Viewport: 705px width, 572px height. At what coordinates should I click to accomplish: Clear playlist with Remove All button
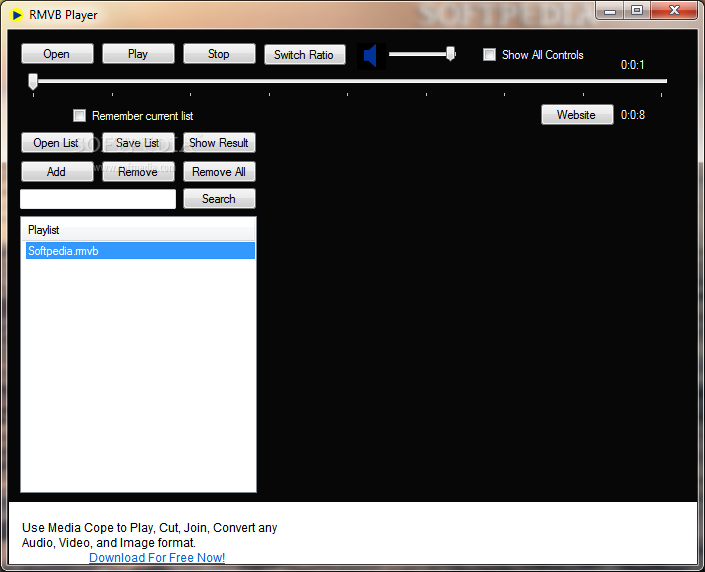point(219,172)
